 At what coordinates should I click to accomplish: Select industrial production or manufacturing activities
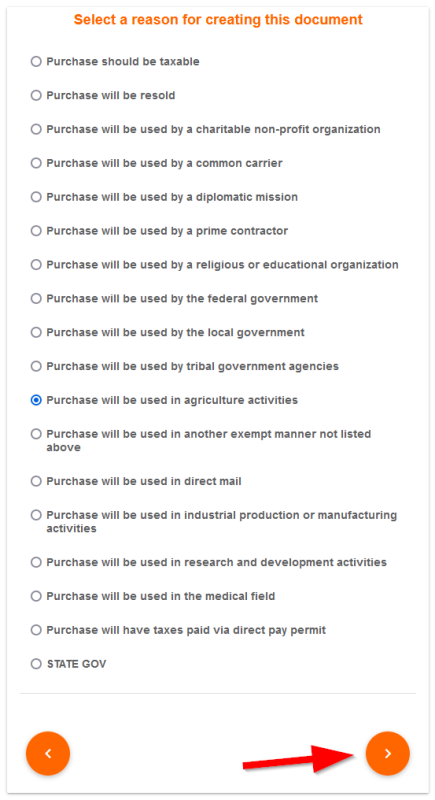36,515
